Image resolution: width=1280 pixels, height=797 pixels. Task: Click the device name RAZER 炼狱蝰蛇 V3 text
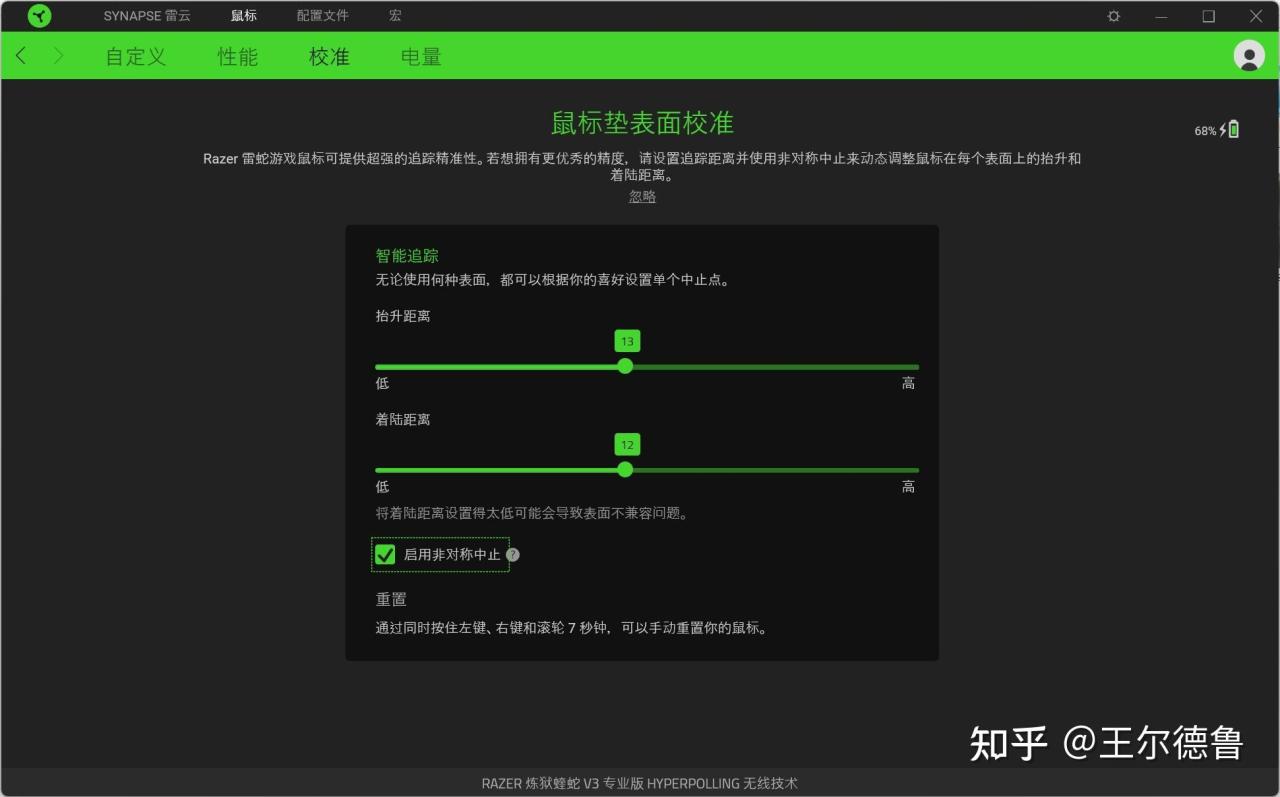[640, 783]
